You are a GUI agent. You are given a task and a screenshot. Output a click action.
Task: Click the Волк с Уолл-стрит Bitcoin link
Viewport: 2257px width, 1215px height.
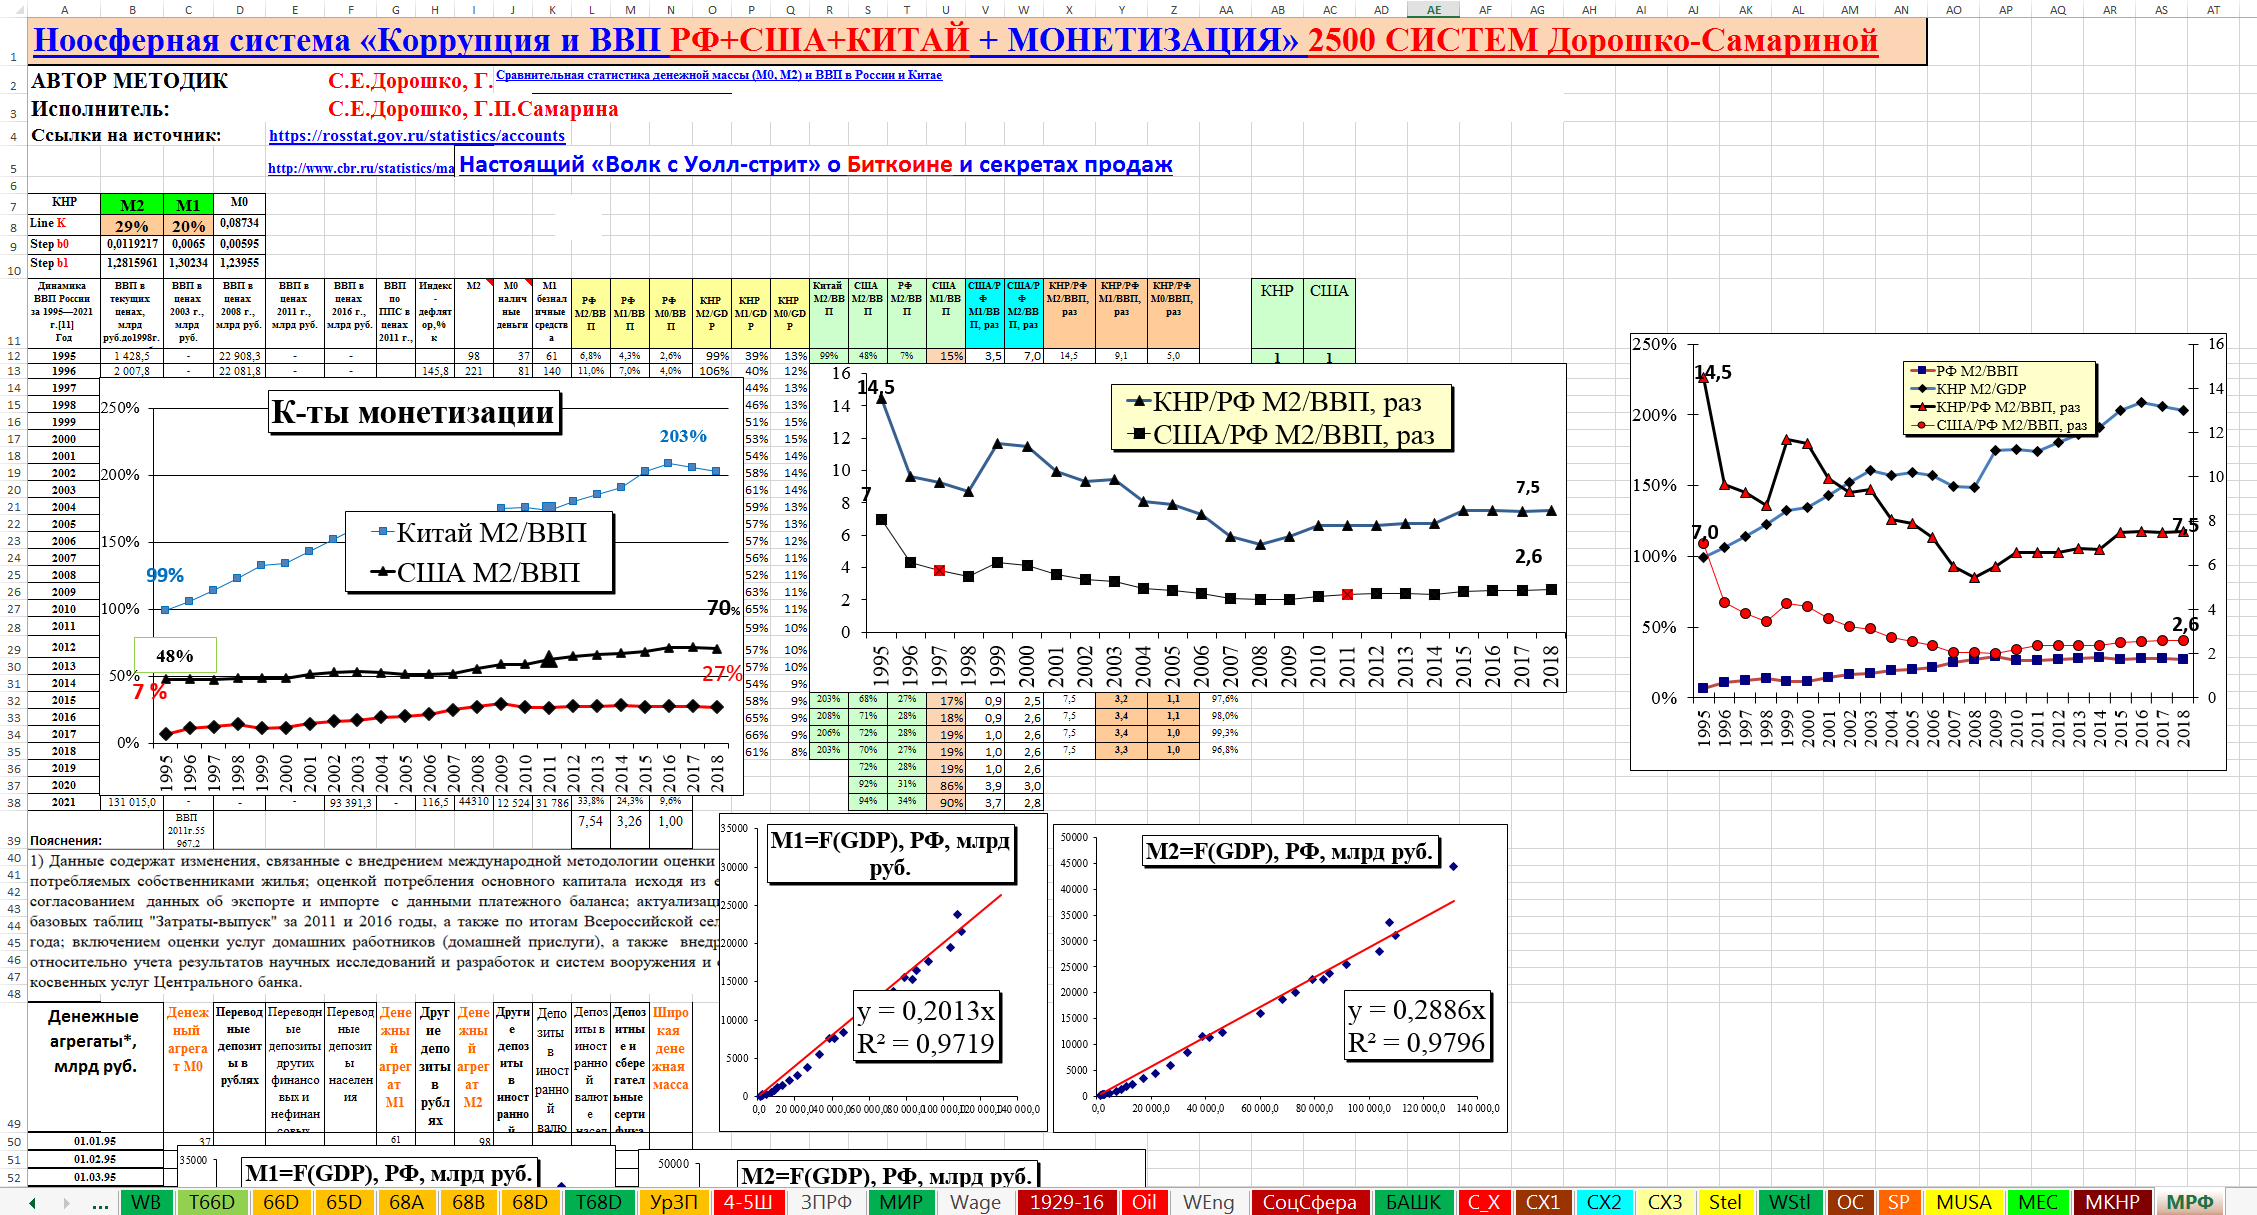[x=815, y=164]
